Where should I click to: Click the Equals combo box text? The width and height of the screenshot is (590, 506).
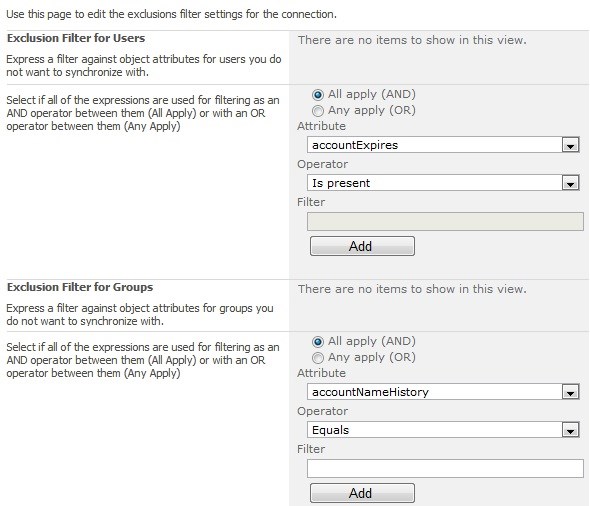[330, 430]
